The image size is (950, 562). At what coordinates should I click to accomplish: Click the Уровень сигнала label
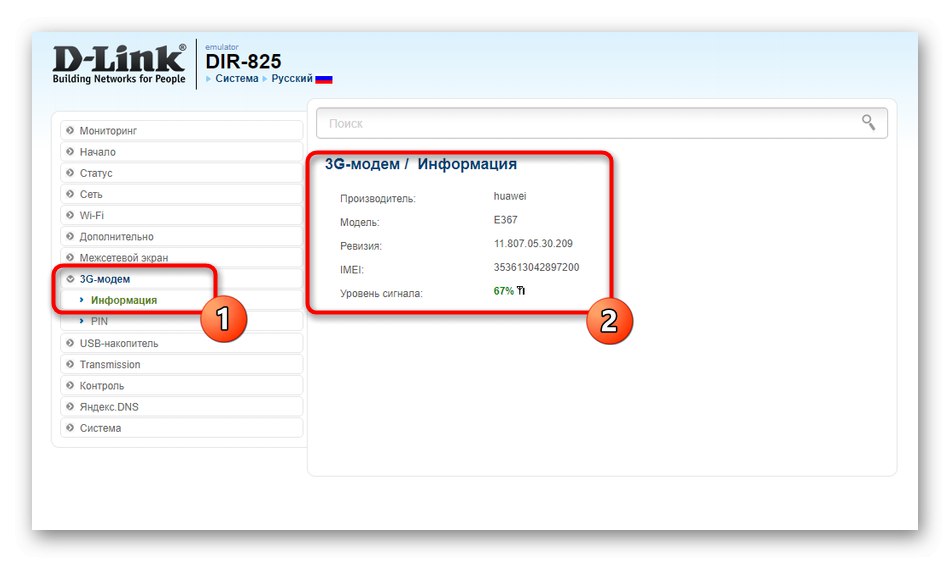[381, 293]
